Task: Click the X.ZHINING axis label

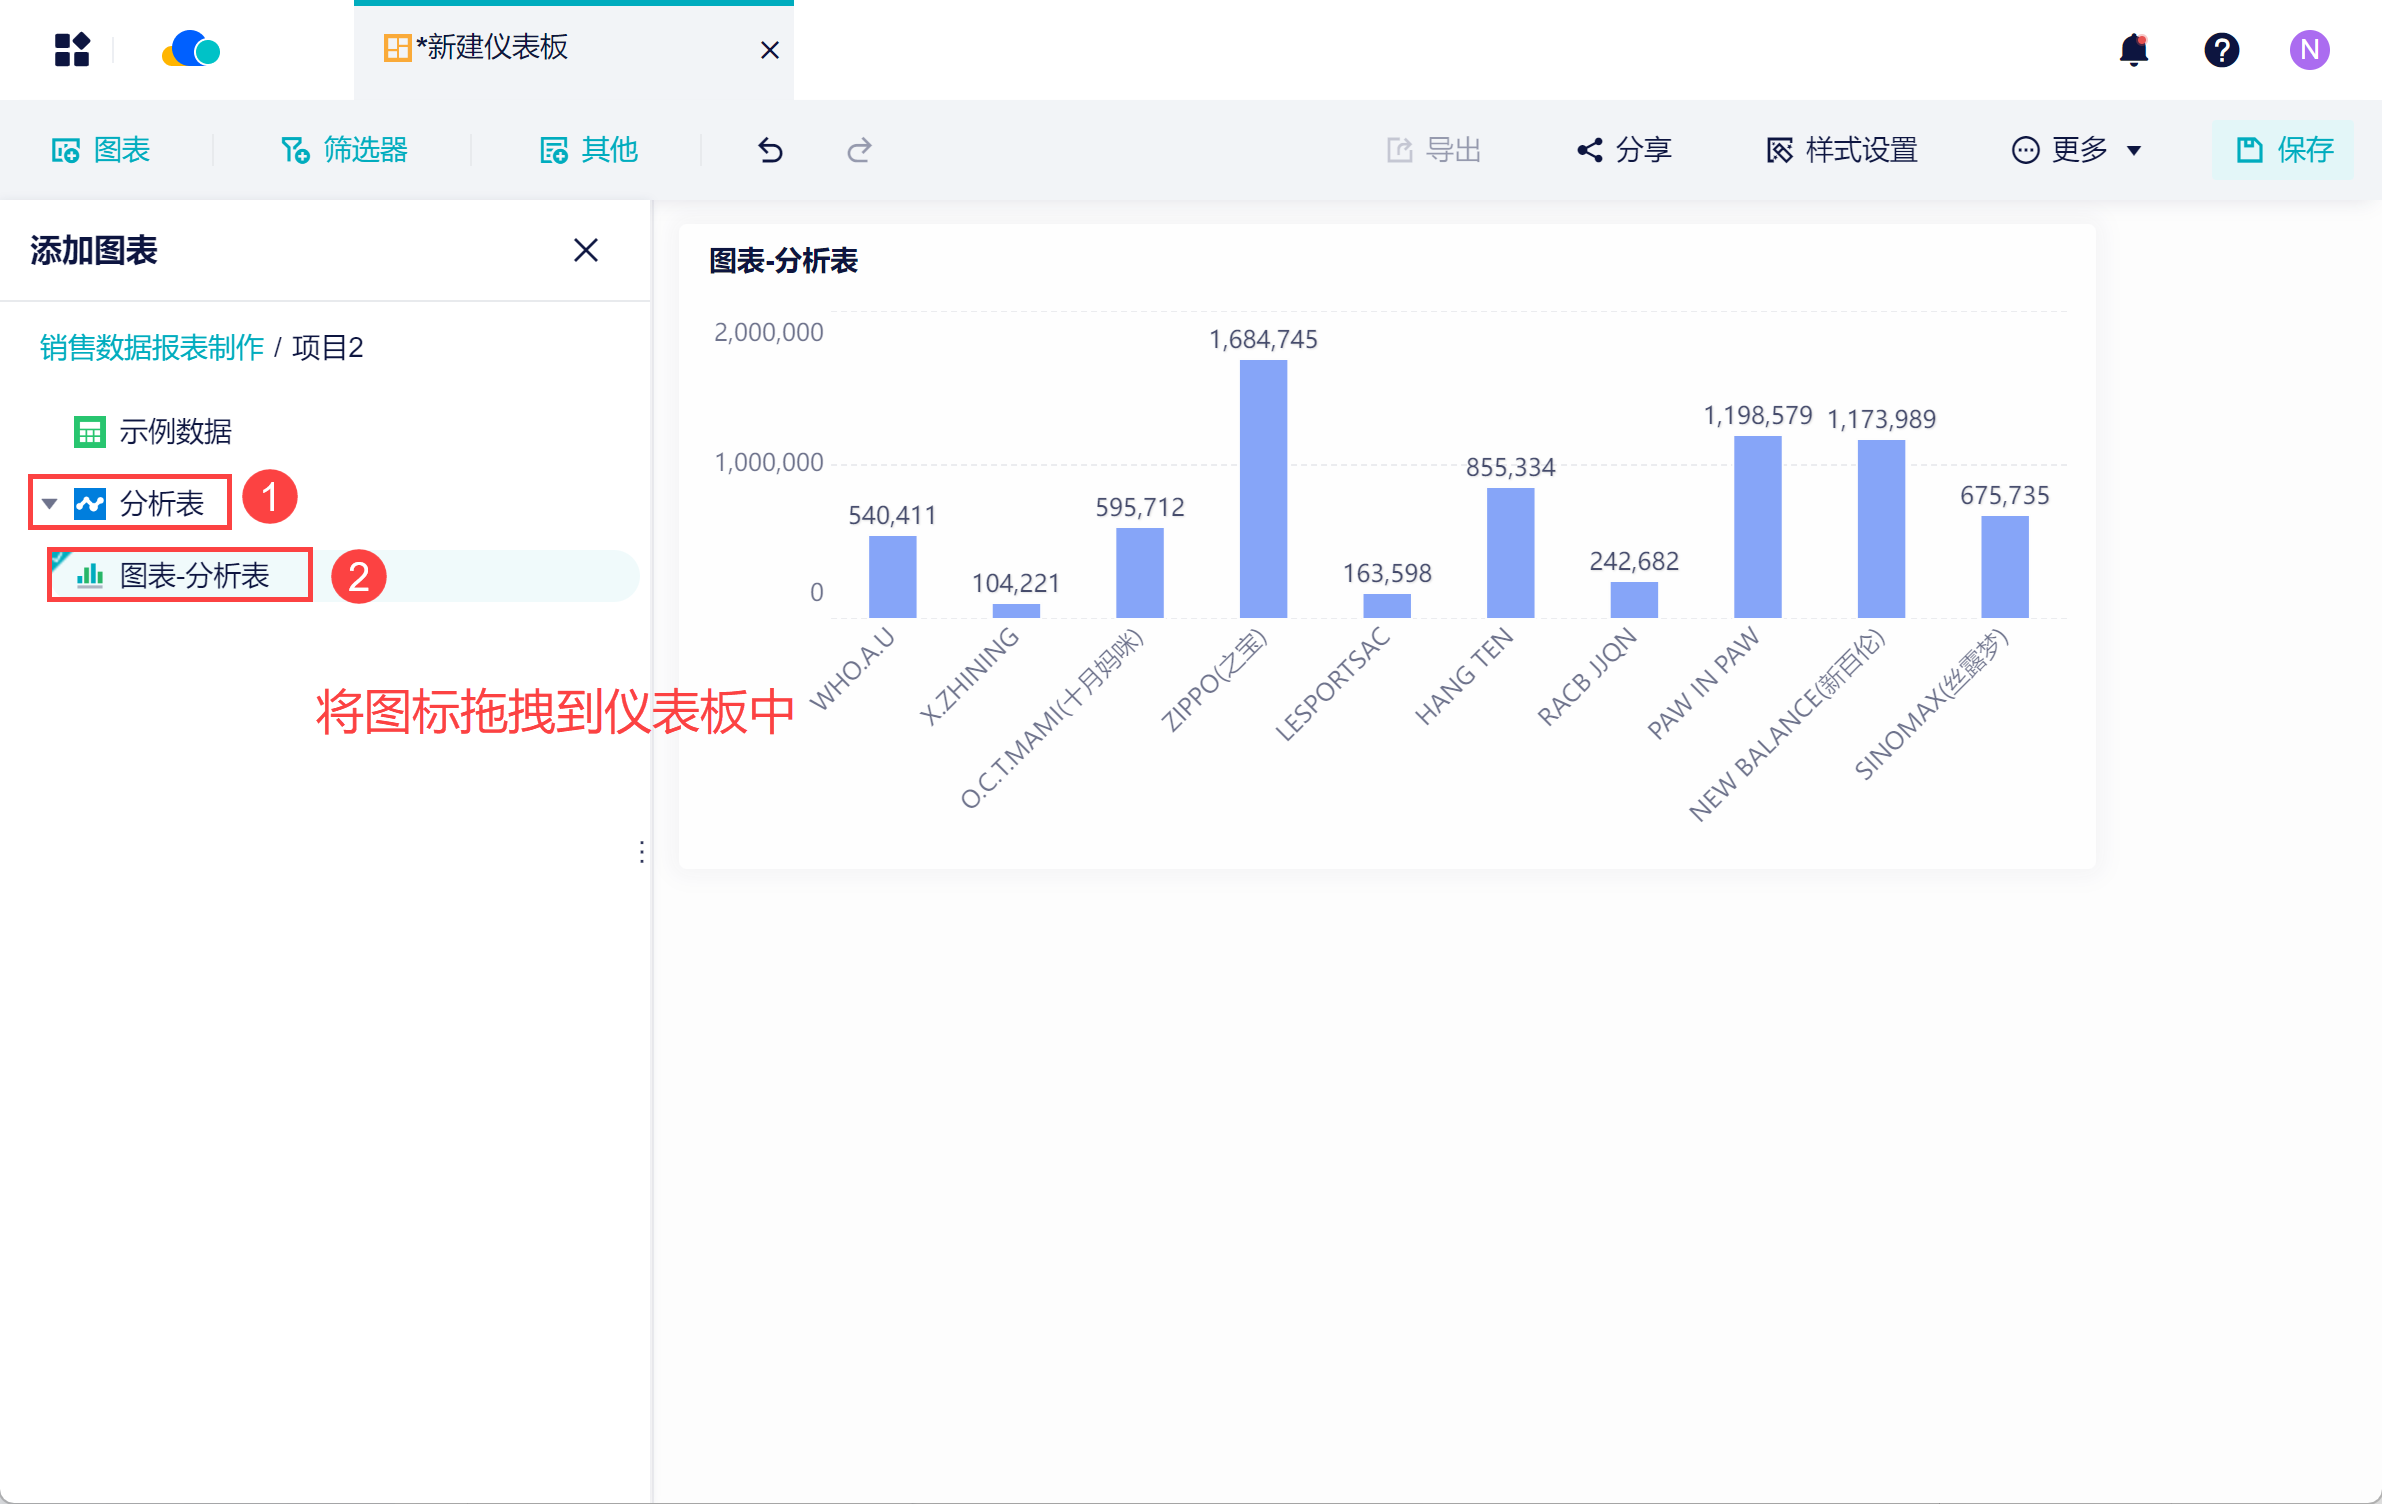Action: (970, 676)
